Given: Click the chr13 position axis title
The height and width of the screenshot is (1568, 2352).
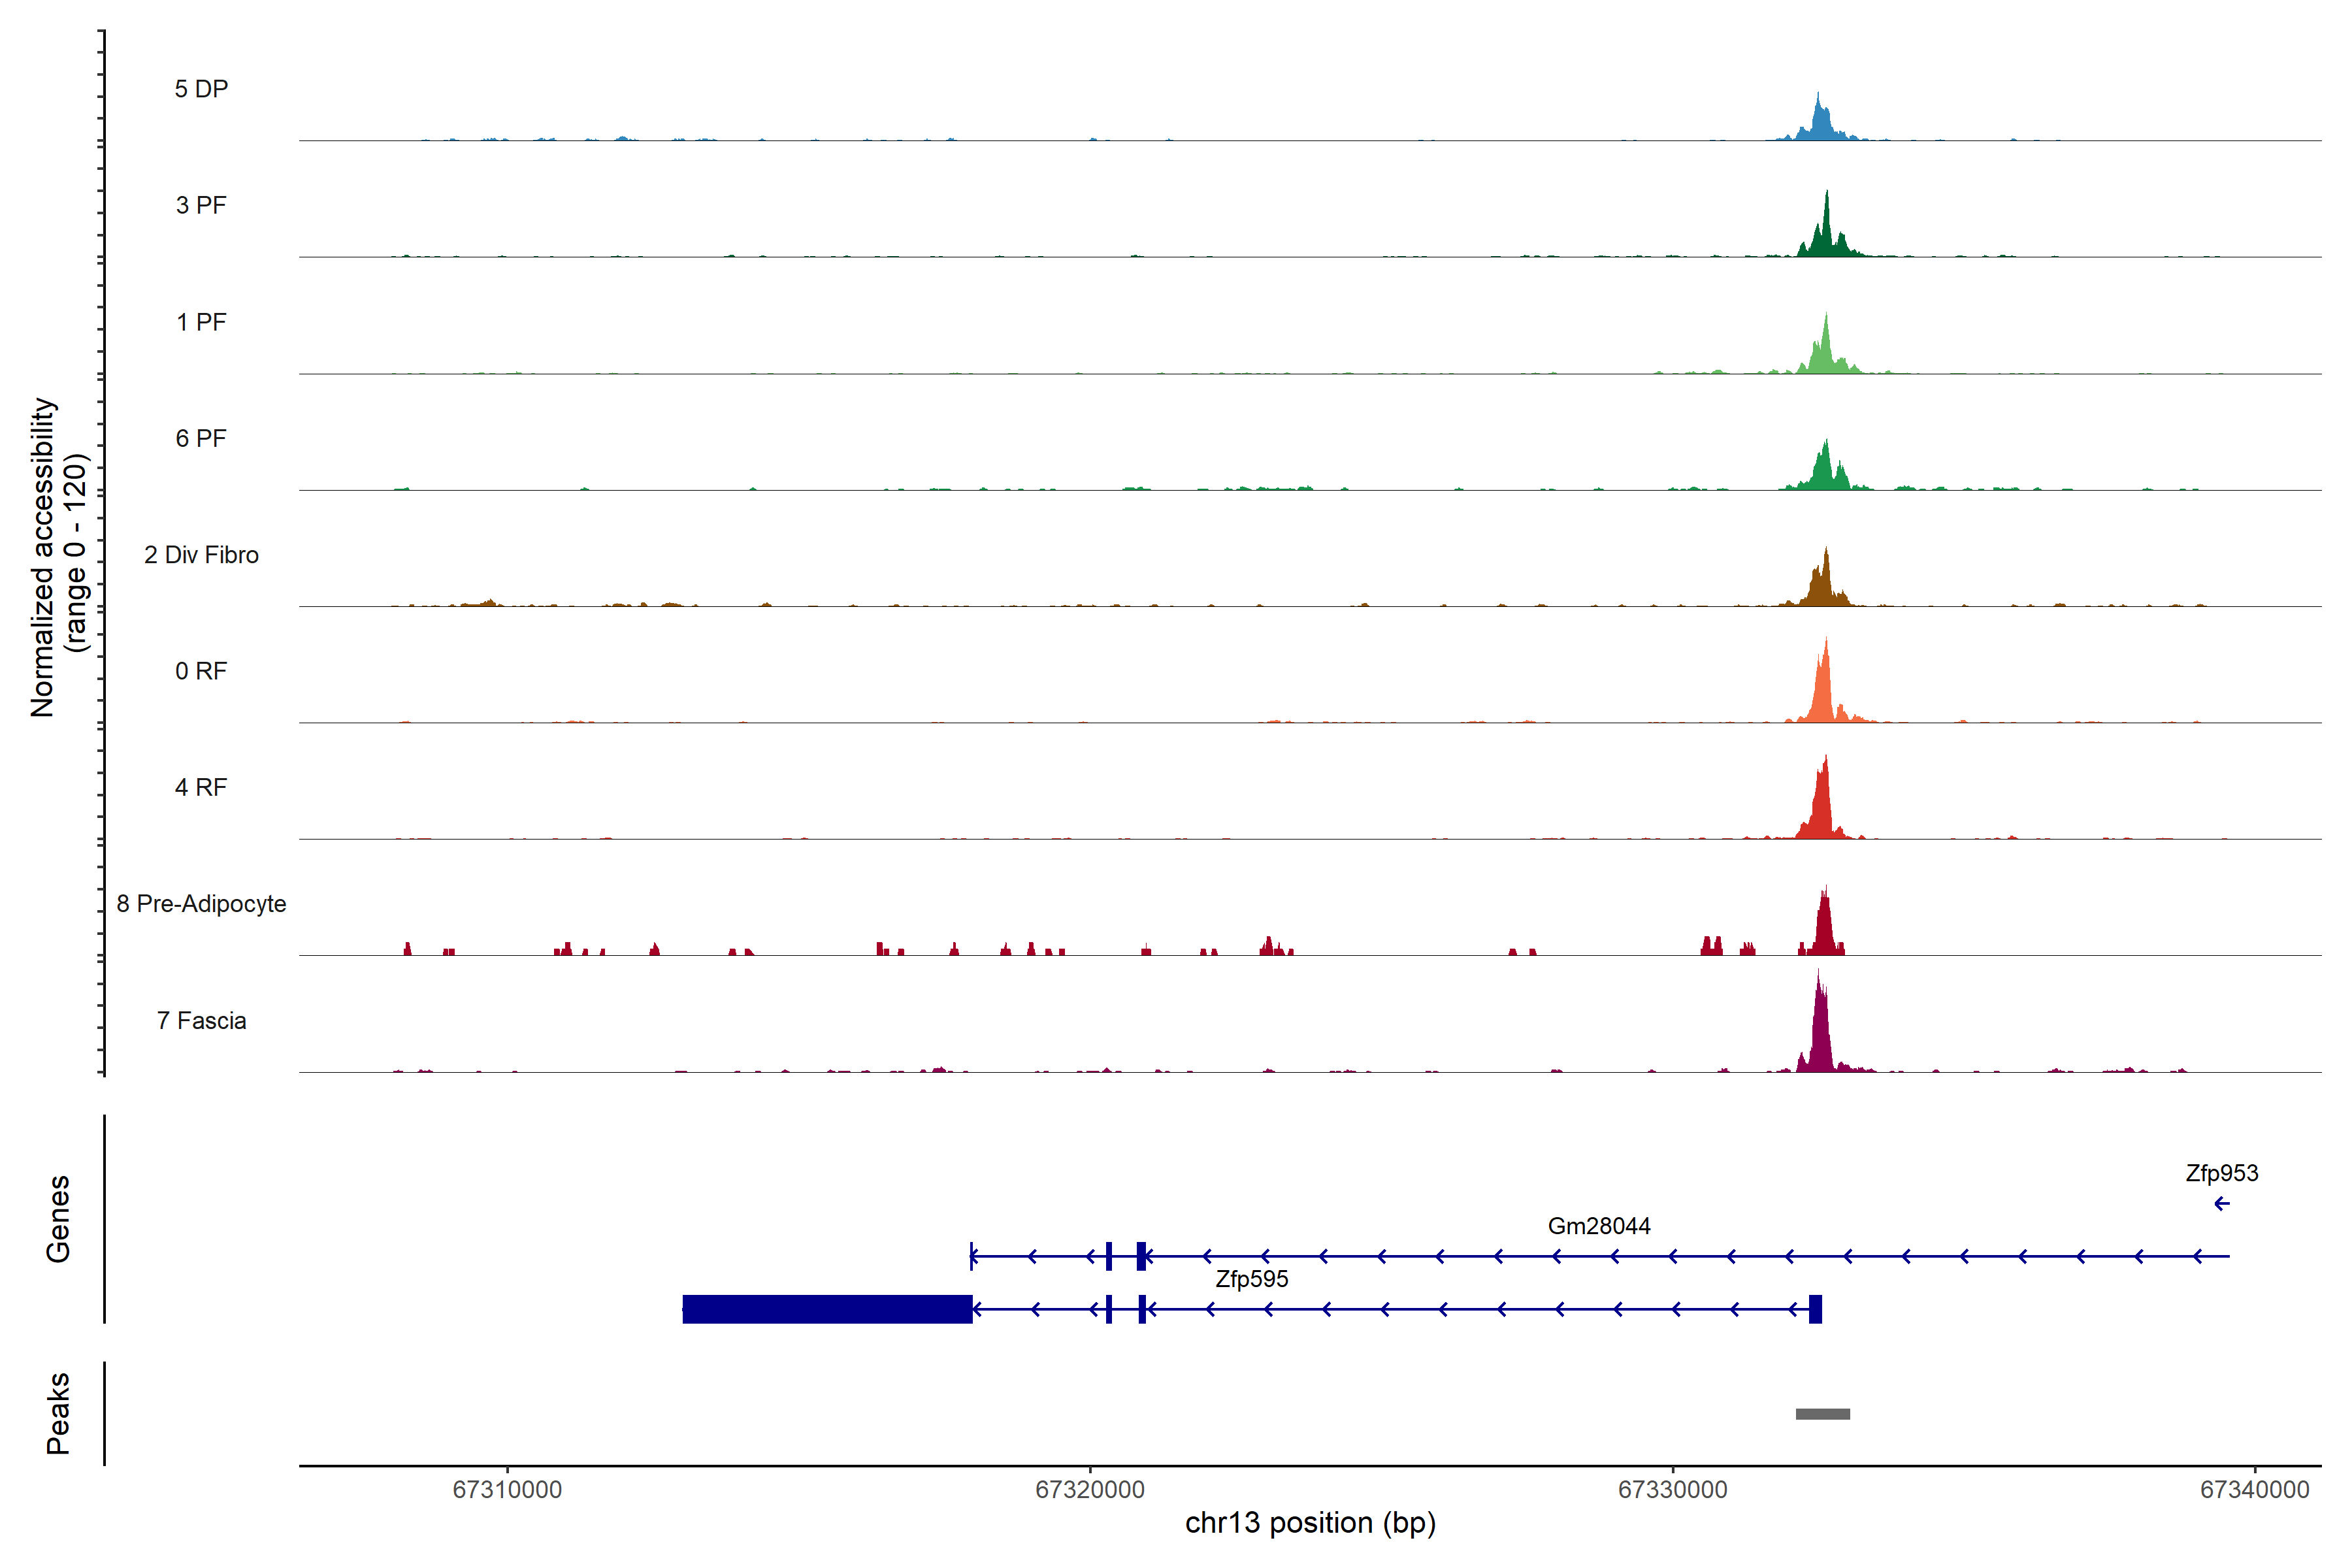Looking at the screenshot, I should pos(1310,1523).
